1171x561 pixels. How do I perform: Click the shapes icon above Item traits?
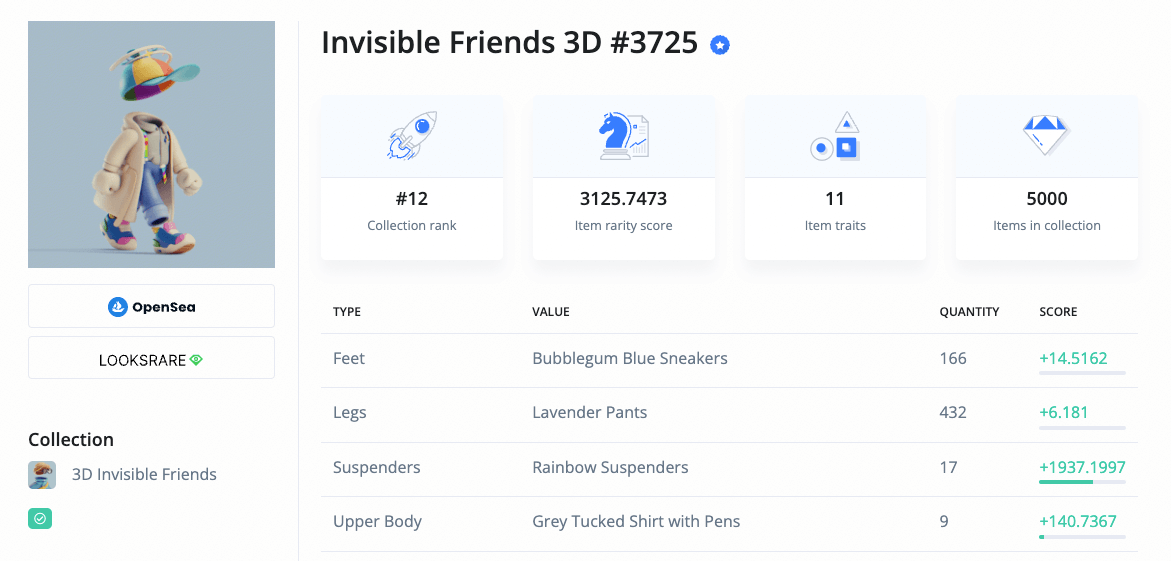click(836, 136)
